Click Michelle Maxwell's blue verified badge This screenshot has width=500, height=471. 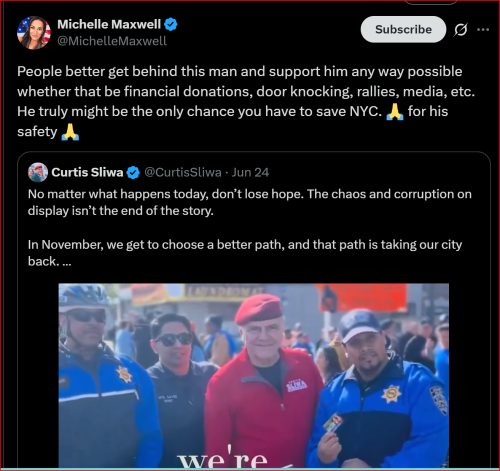coord(171,24)
